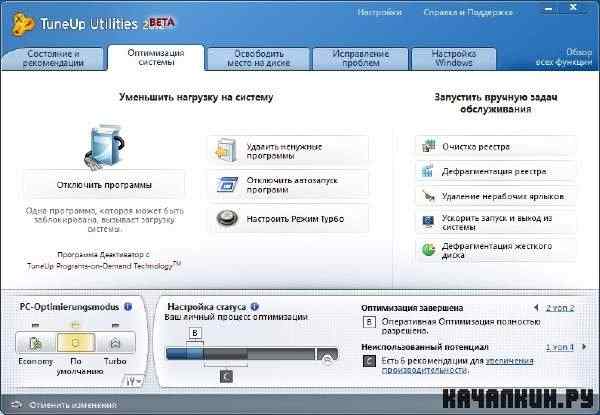Click Очистка реестра button
Viewport: 600px width, 415px height.
496,146
